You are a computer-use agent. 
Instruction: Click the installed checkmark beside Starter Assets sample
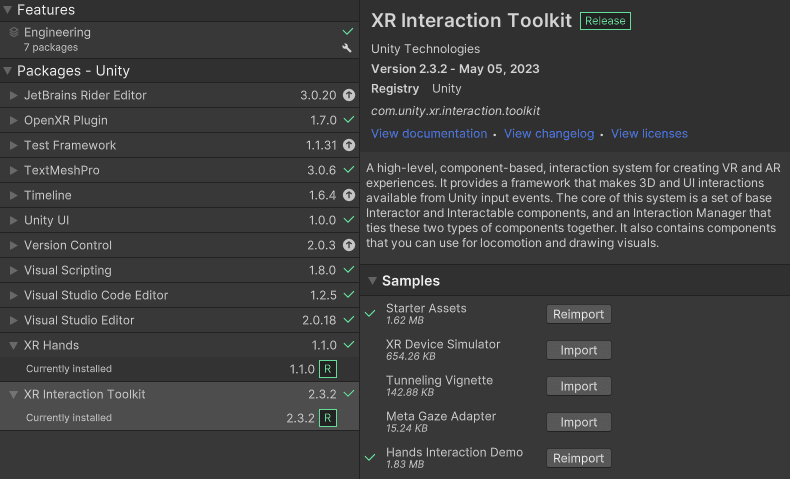click(x=372, y=313)
